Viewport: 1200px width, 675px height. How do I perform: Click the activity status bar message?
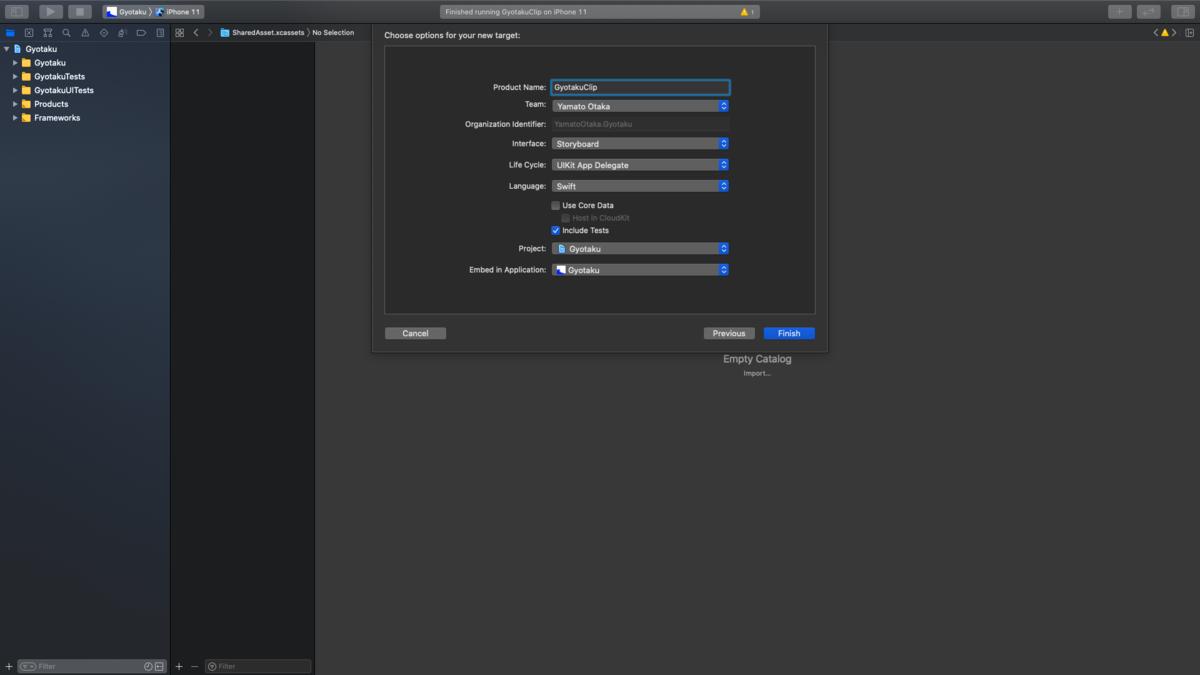tap(516, 12)
